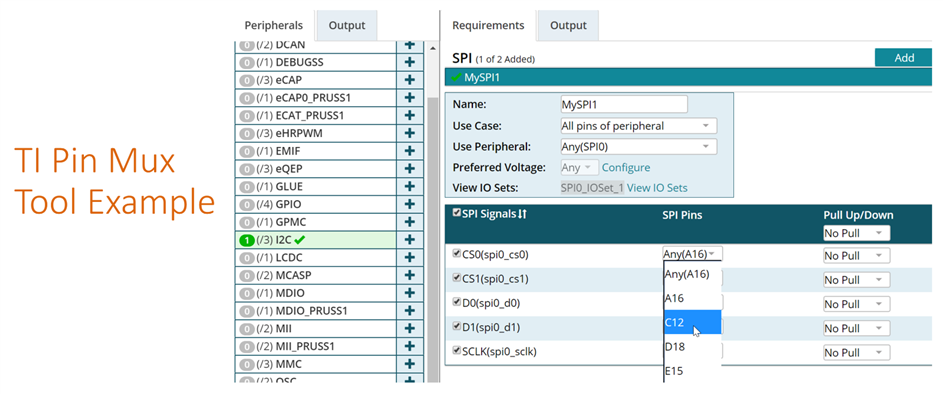Add an MCASP peripheral via plus icon
This screenshot has width=943, height=394.
pyautogui.click(x=410, y=275)
